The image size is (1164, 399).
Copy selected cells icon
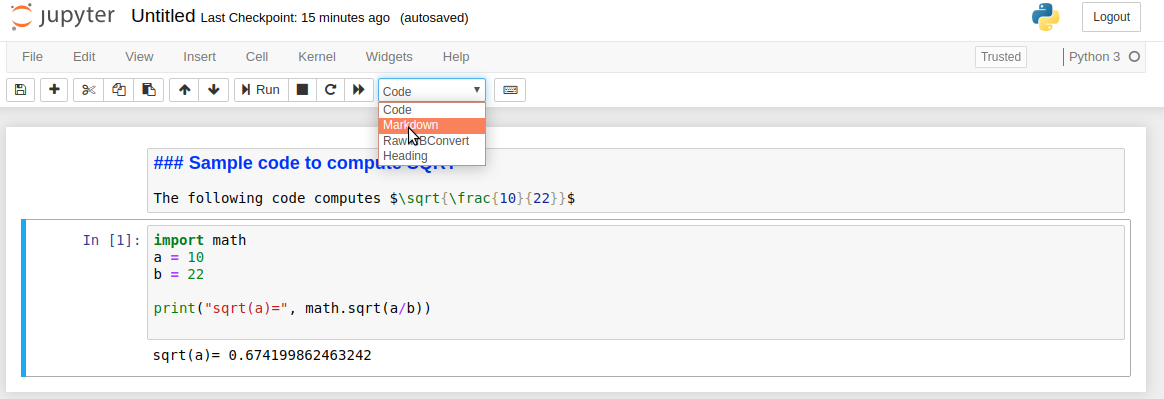tap(119, 90)
